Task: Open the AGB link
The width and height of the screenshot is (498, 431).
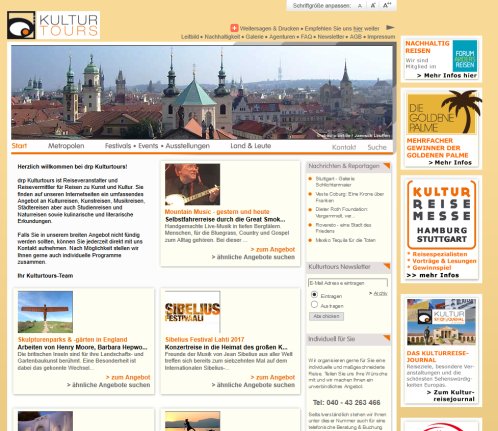Action: pos(355,37)
